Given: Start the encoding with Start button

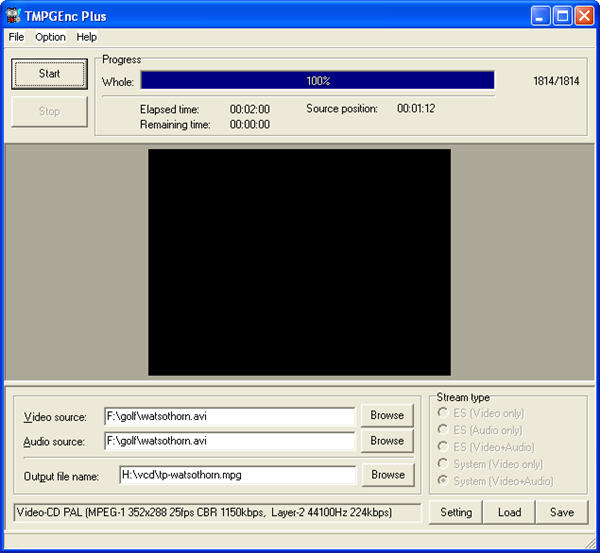Looking at the screenshot, I should coord(49,74).
